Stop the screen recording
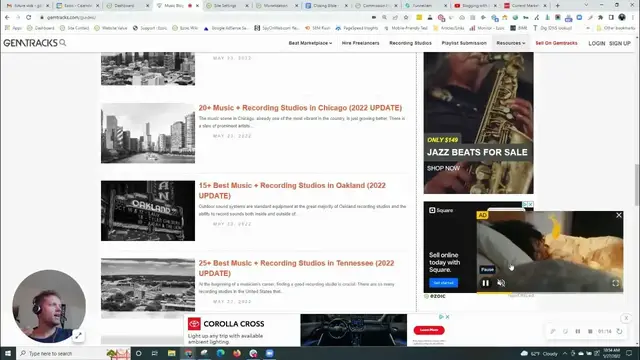The image size is (640, 360). (x=590, y=331)
